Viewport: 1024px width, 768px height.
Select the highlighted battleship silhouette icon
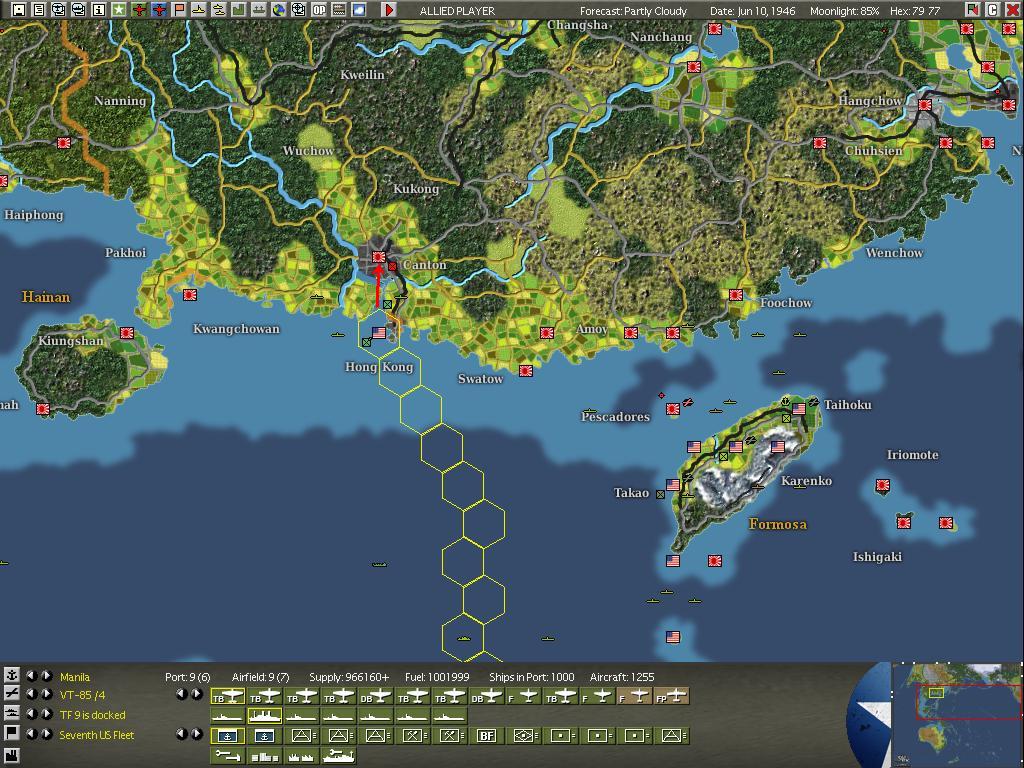(x=264, y=716)
